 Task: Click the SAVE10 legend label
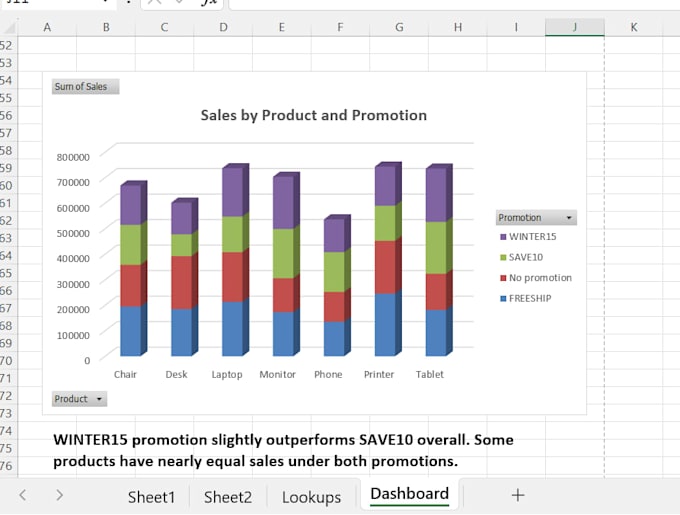click(526, 258)
